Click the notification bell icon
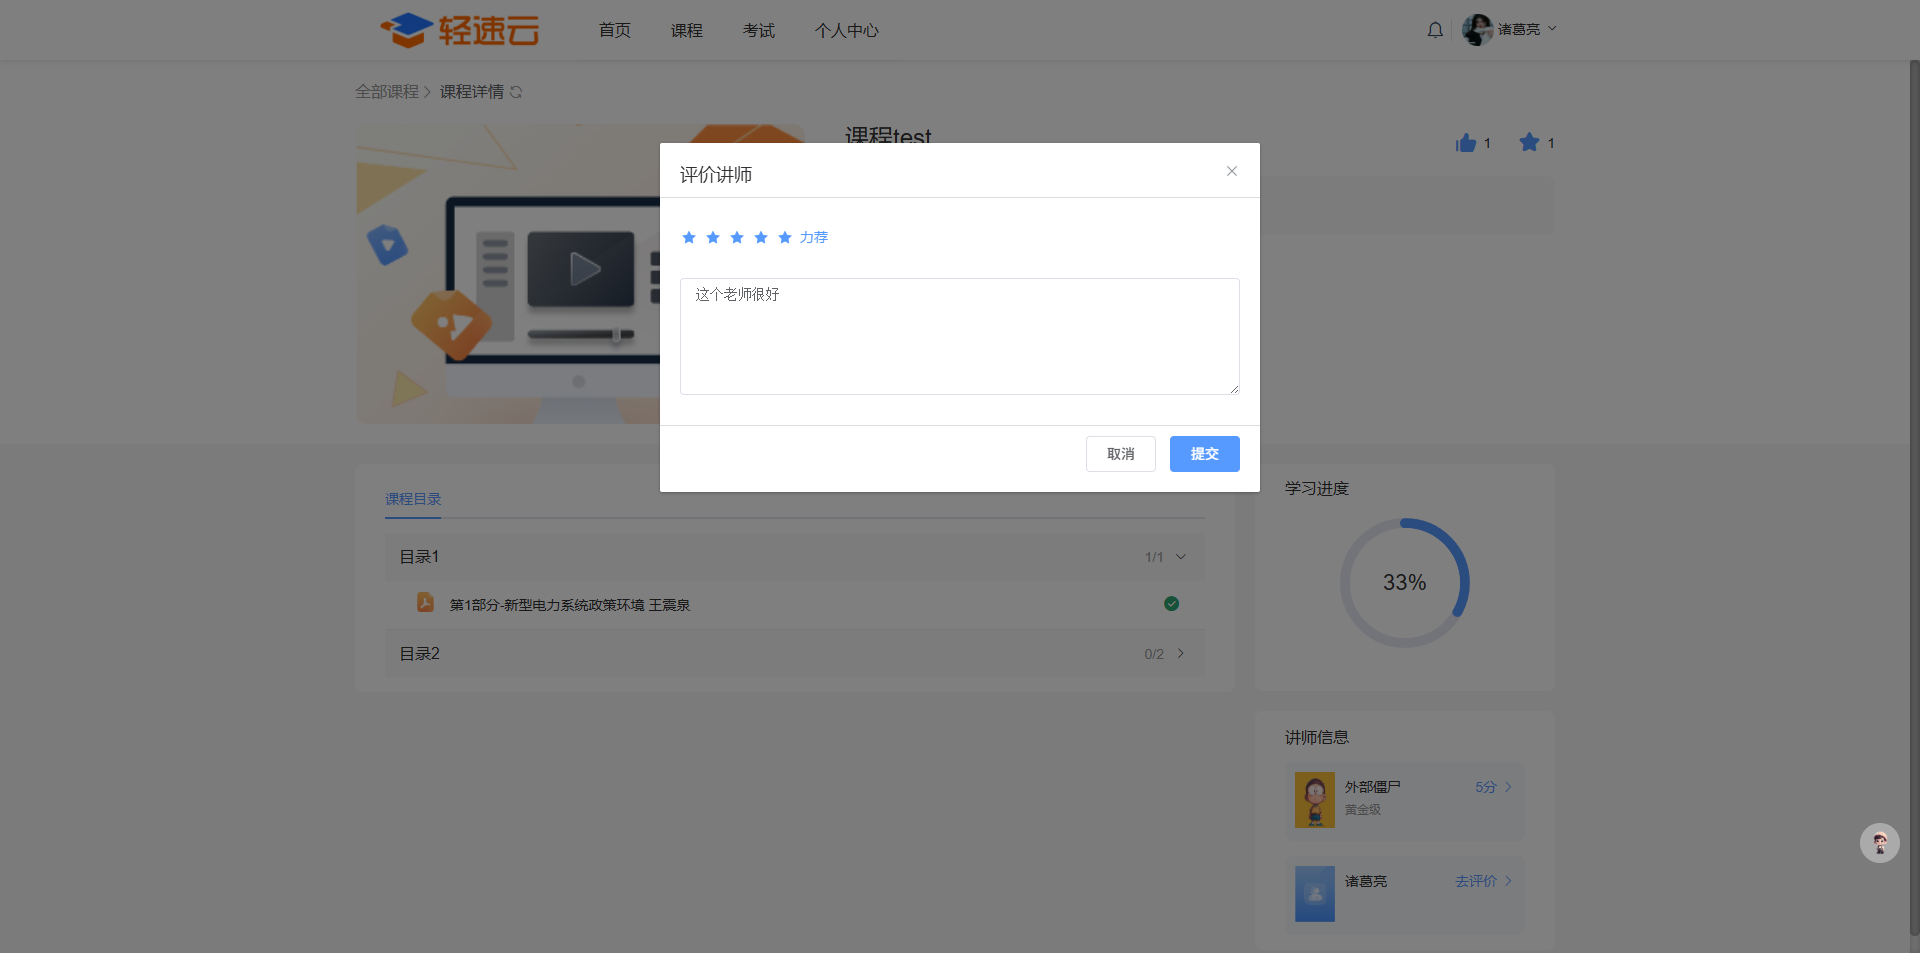 click(1435, 30)
